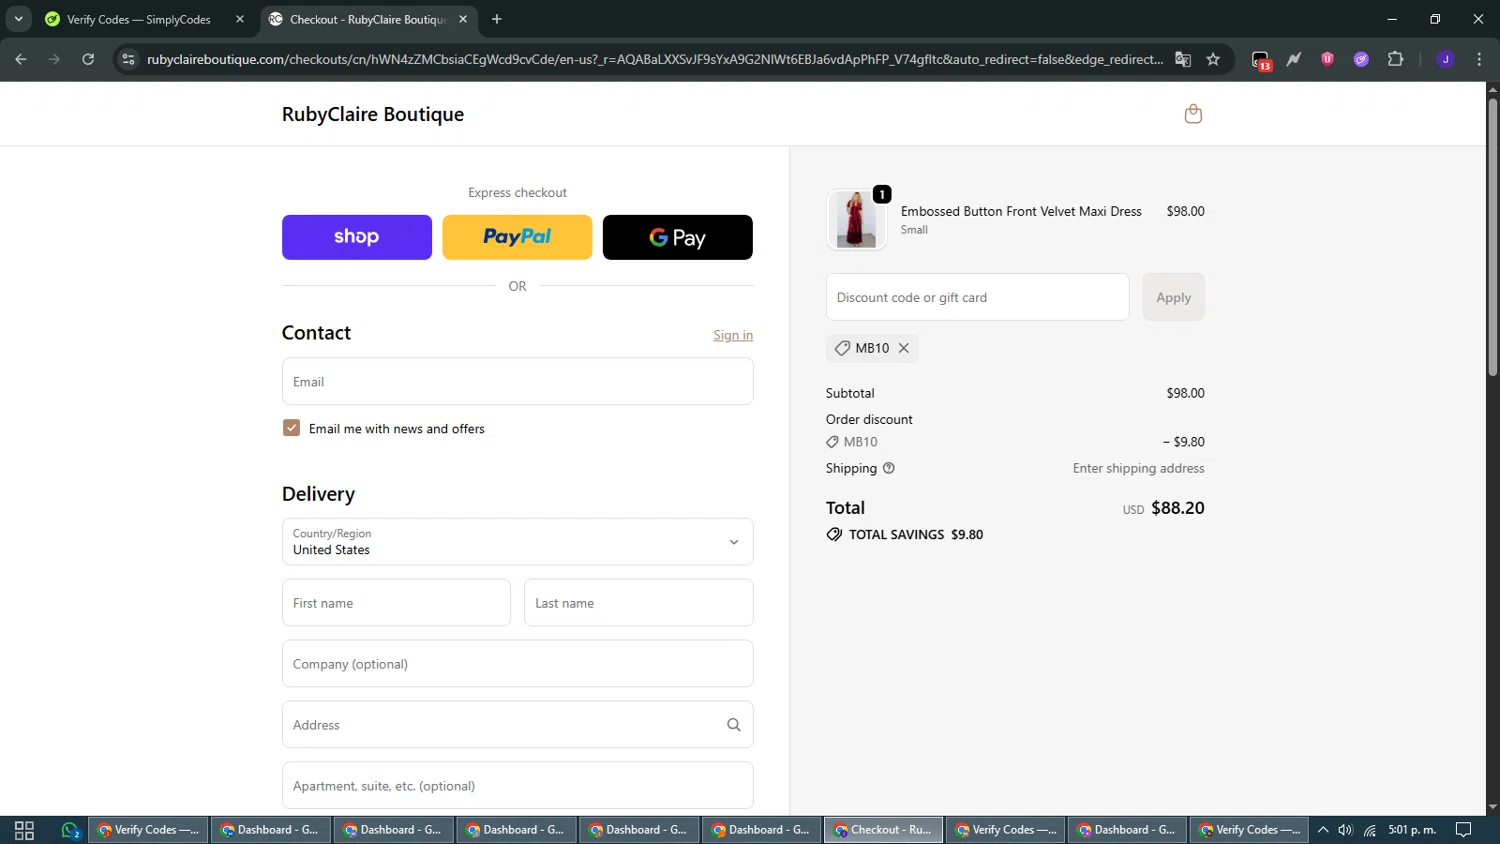
Task: Click the Total $88.20 amount
Action: click(x=1178, y=508)
